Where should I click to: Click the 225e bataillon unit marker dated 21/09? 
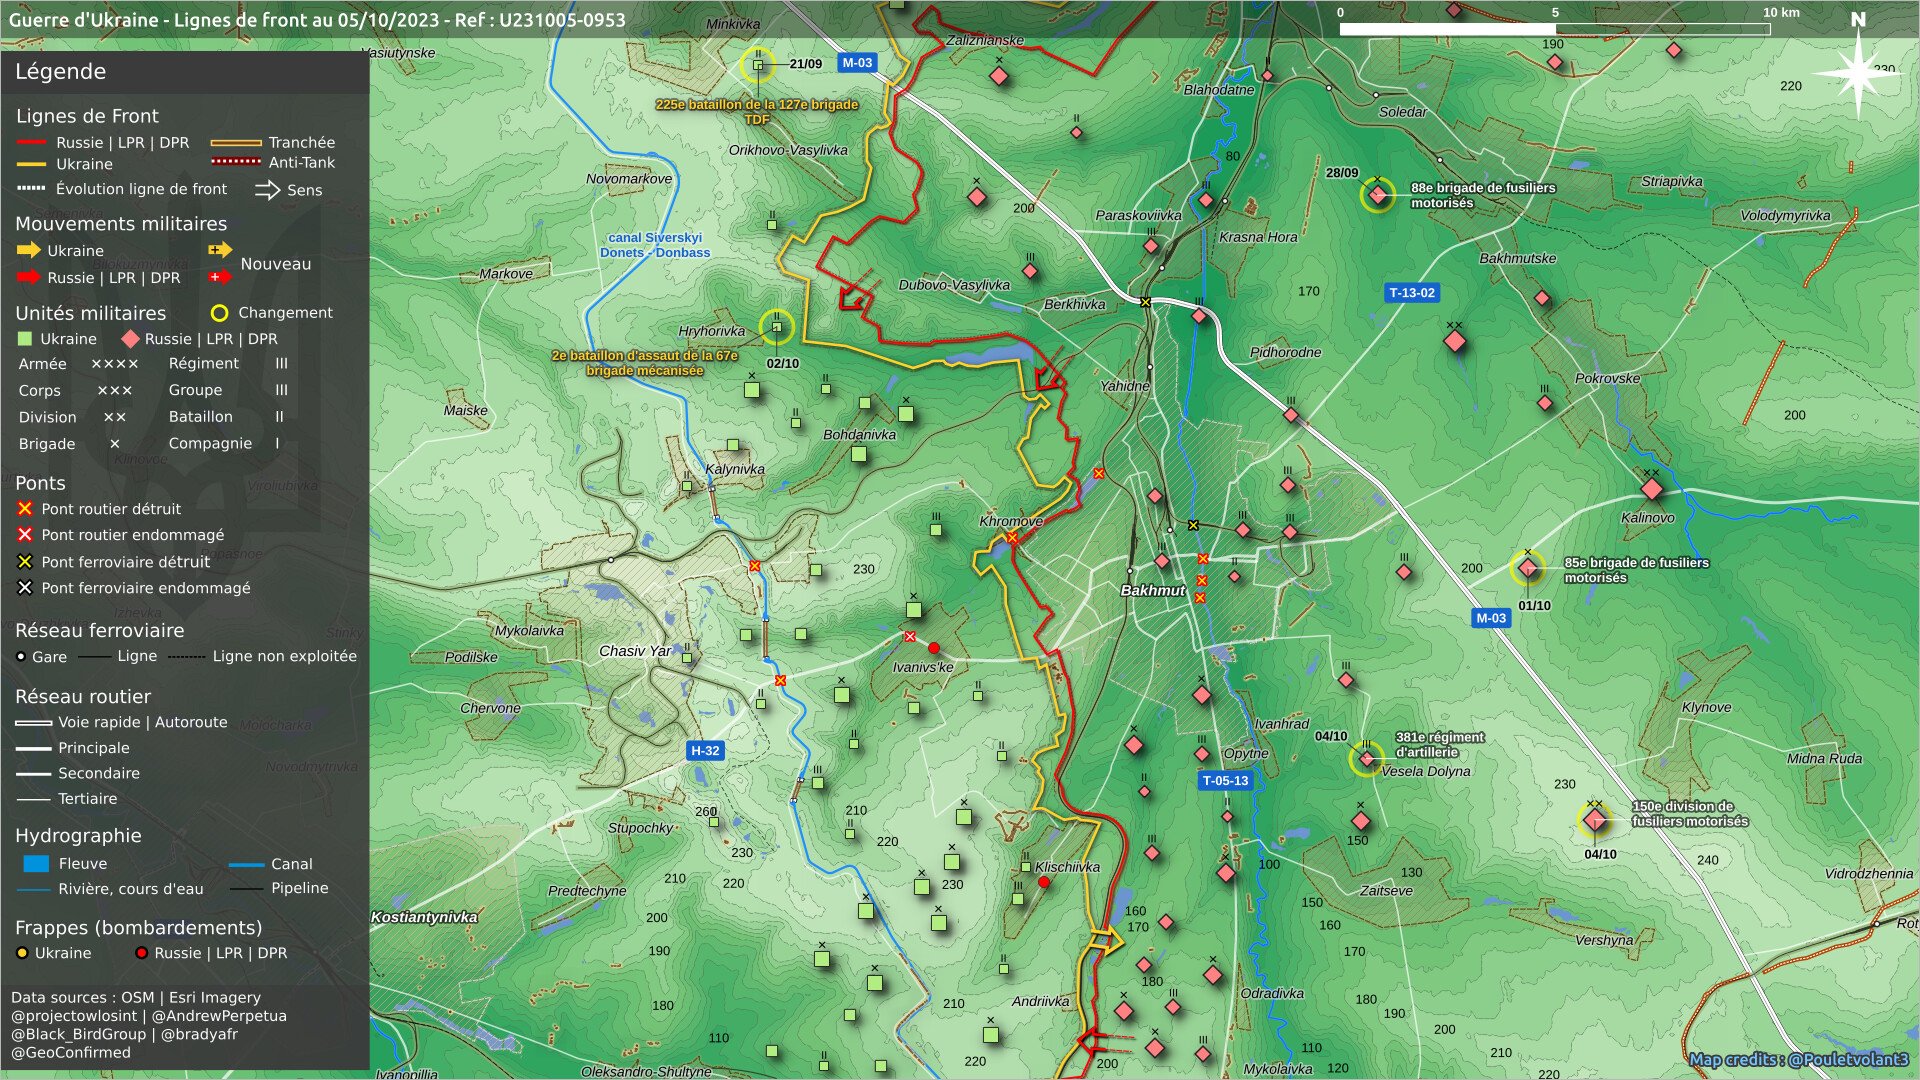click(758, 65)
